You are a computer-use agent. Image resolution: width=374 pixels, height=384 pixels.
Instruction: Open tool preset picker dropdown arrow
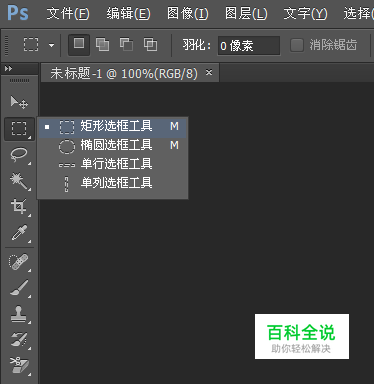(51, 45)
